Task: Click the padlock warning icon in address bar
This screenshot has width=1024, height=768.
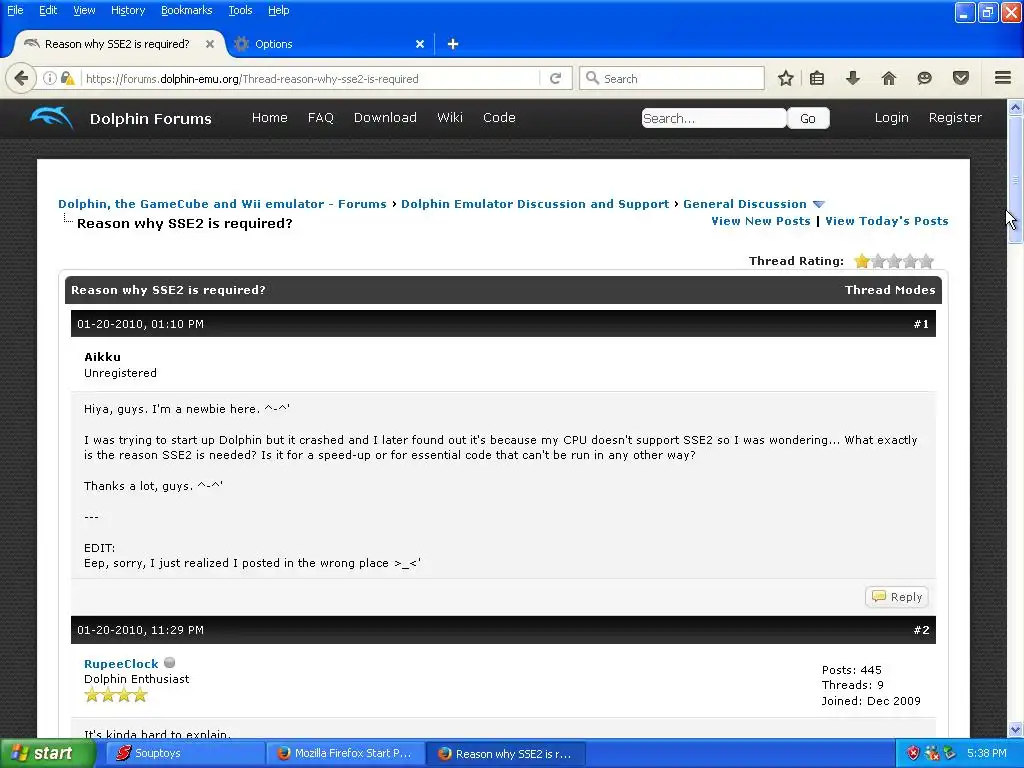Action: tap(67, 78)
